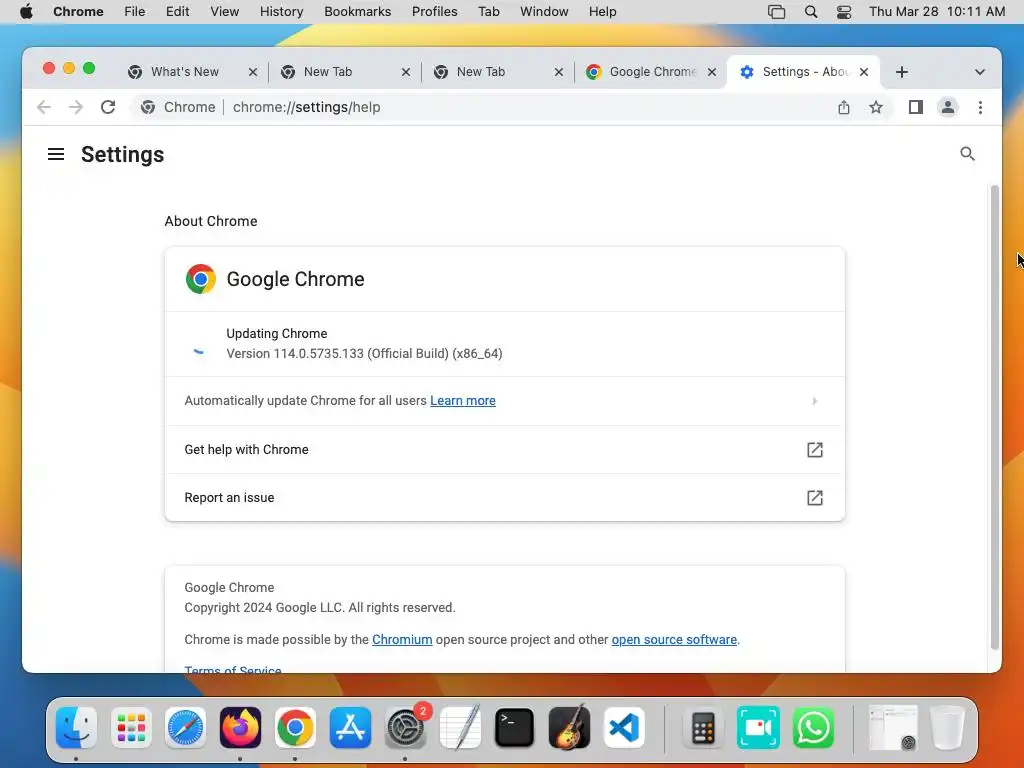Open the File menu
This screenshot has width=1024, height=768.
click(135, 12)
